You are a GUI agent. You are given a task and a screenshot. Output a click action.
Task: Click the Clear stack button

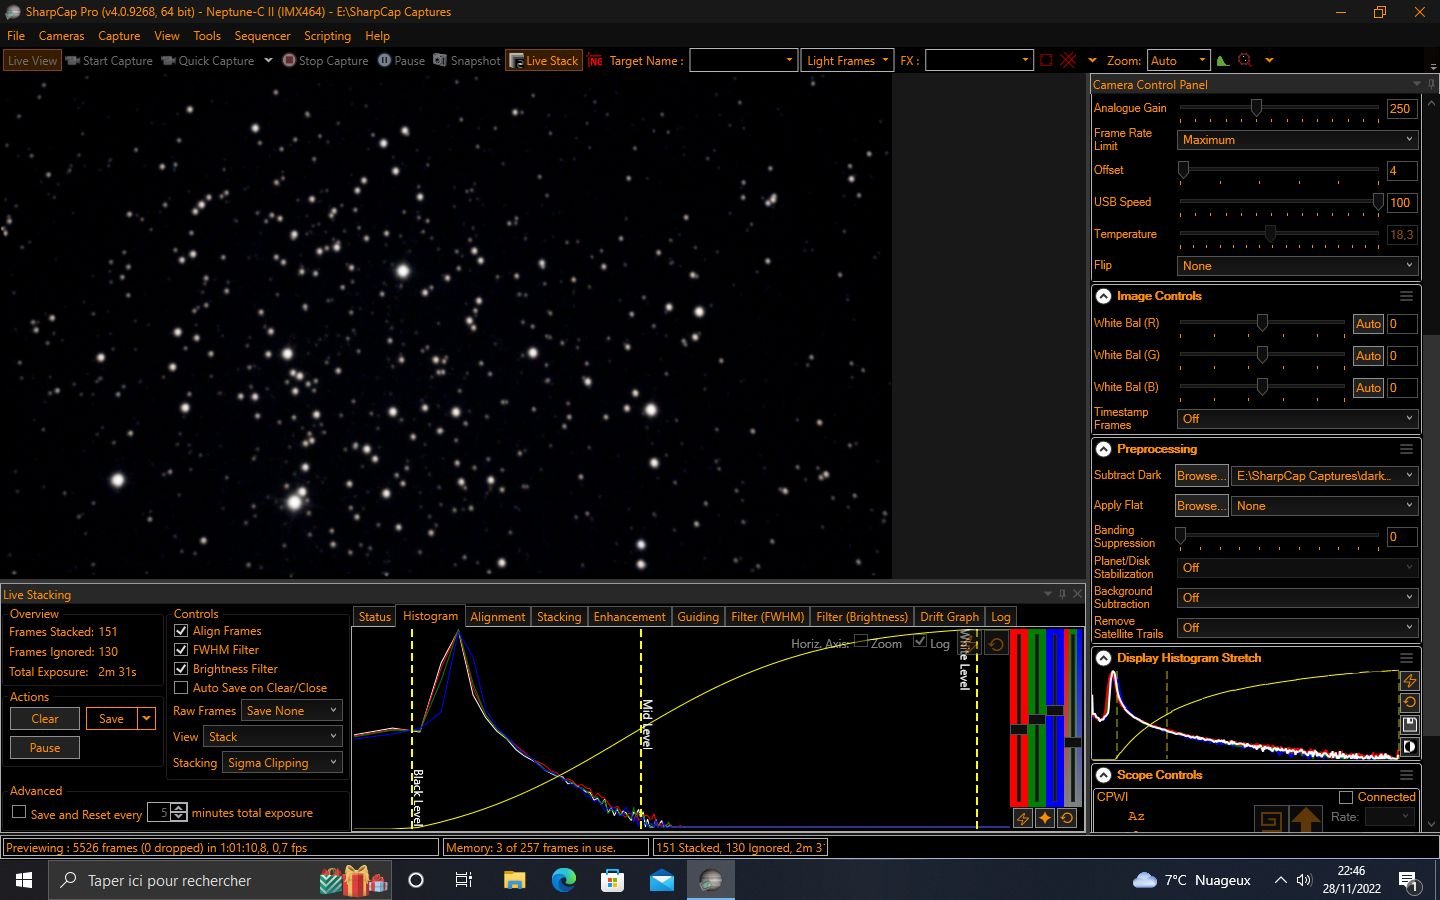(45, 719)
